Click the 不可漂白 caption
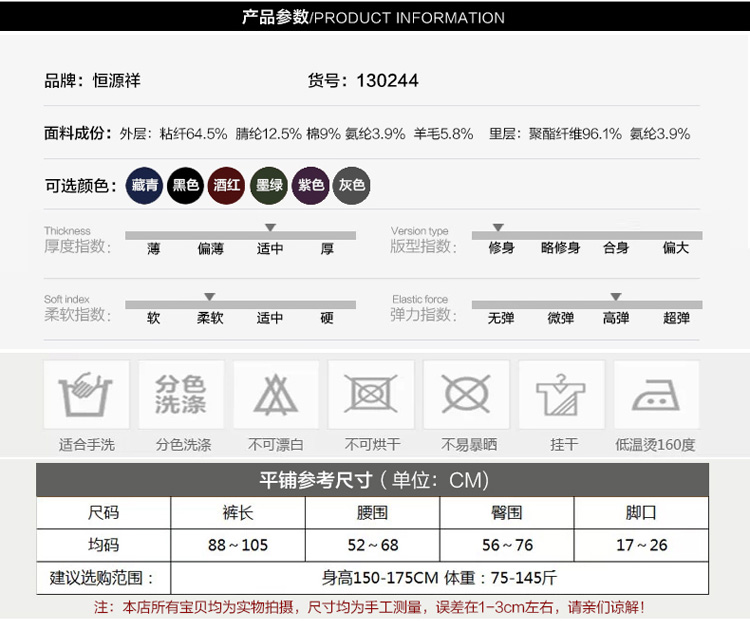 [x=276, y=444]
